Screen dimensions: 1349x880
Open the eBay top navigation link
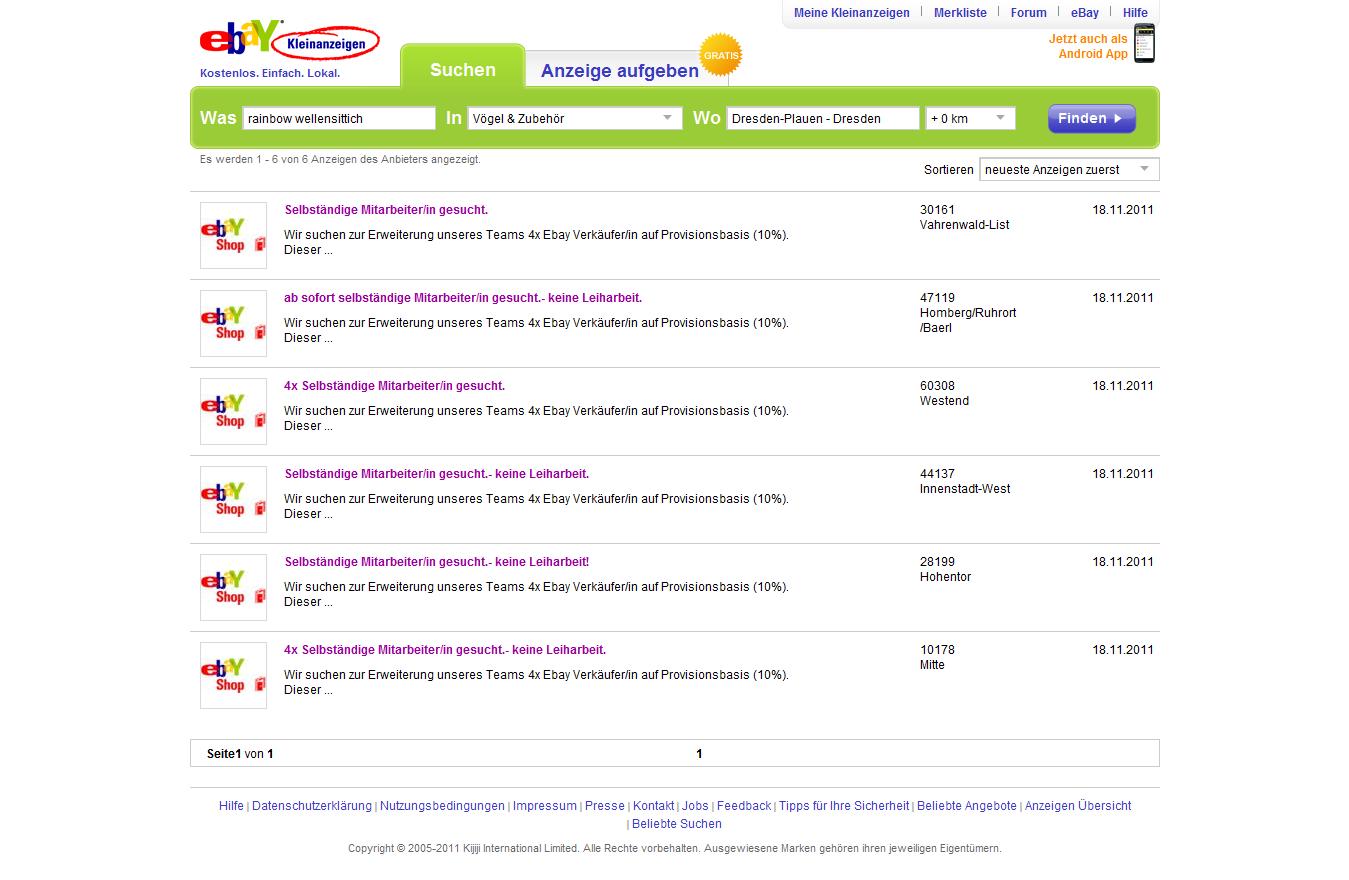tap(1085, 13)
